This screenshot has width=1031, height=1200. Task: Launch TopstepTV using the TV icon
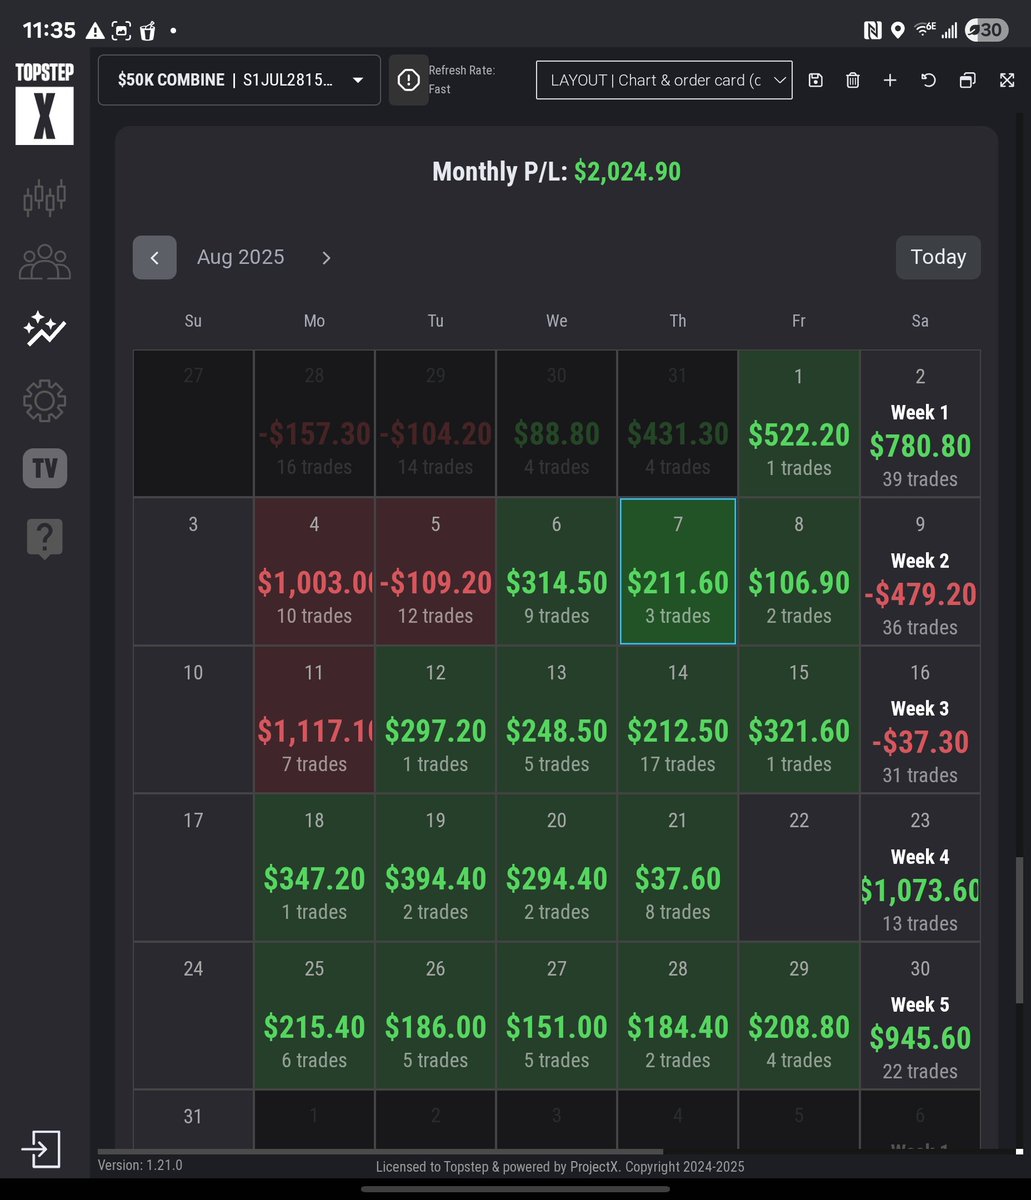tap(44, 468)
